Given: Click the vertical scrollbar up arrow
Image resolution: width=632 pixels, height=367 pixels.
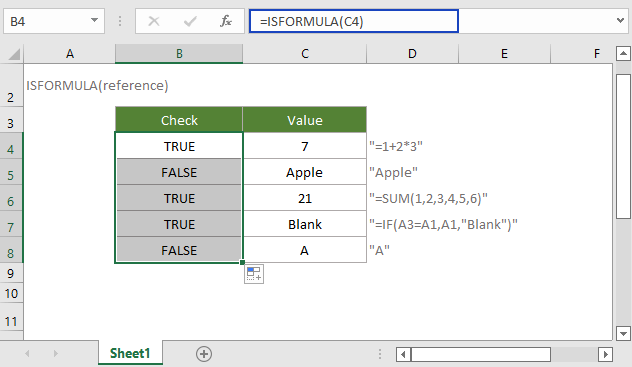Looking at the screenshot, I should [623, 53].
